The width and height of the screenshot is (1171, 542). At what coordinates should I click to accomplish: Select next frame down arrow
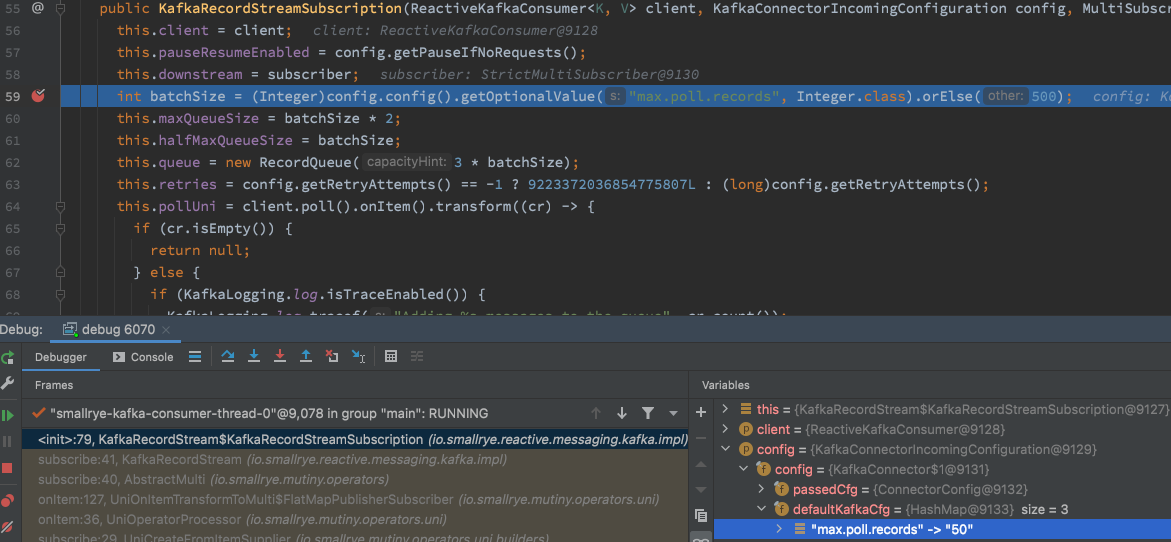pyautogui.click(x=621, y=413)
